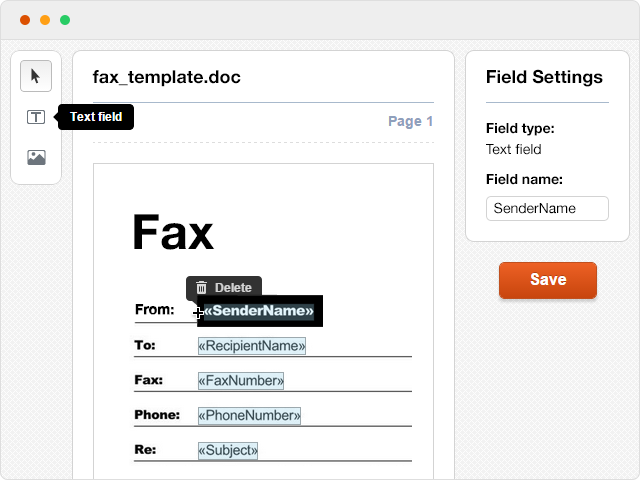Select the «RecipientName» merge field
640x480 pixels.
coord(251,346)
